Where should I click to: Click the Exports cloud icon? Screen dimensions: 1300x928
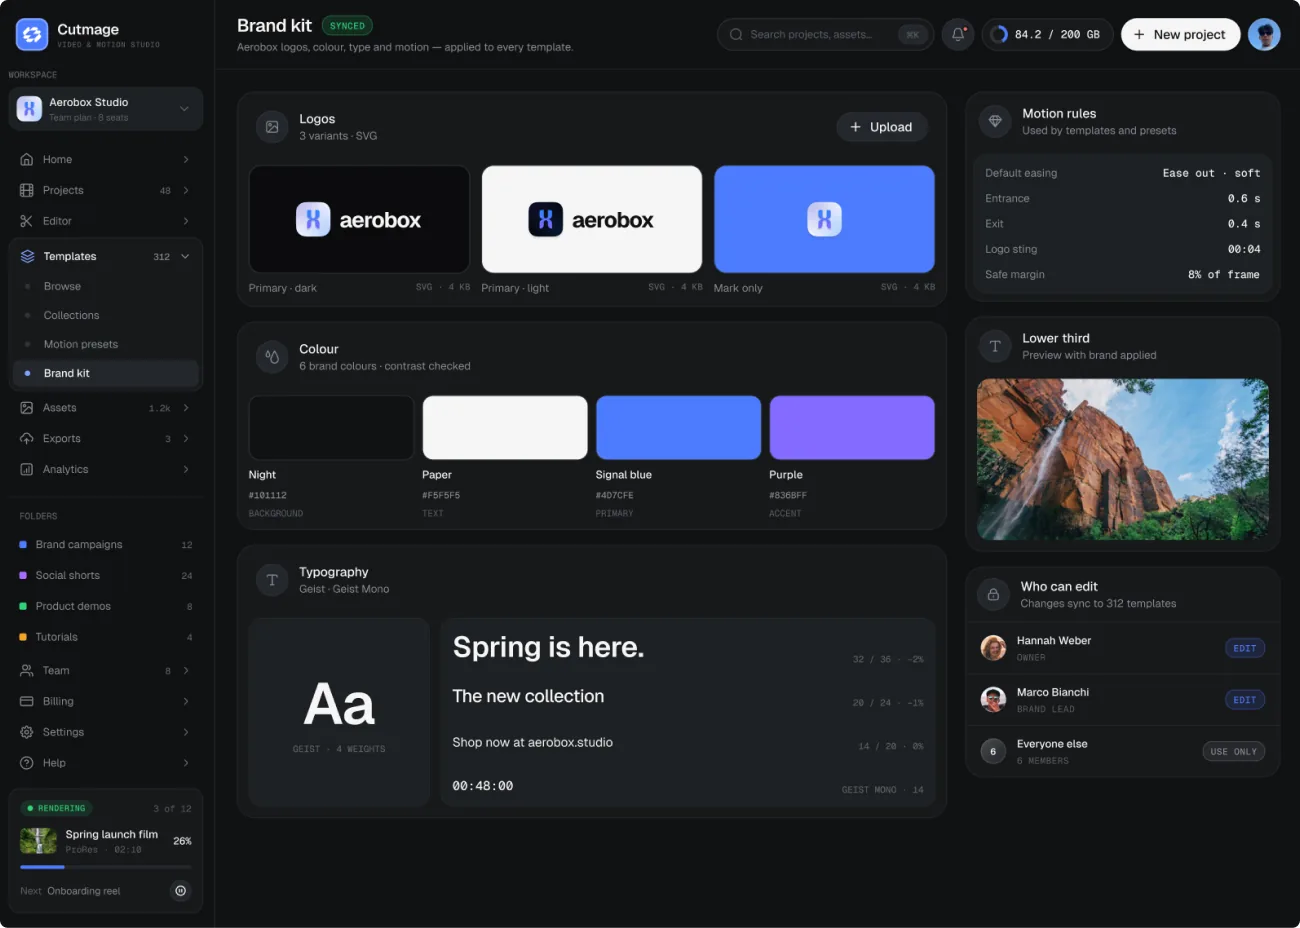27,438
